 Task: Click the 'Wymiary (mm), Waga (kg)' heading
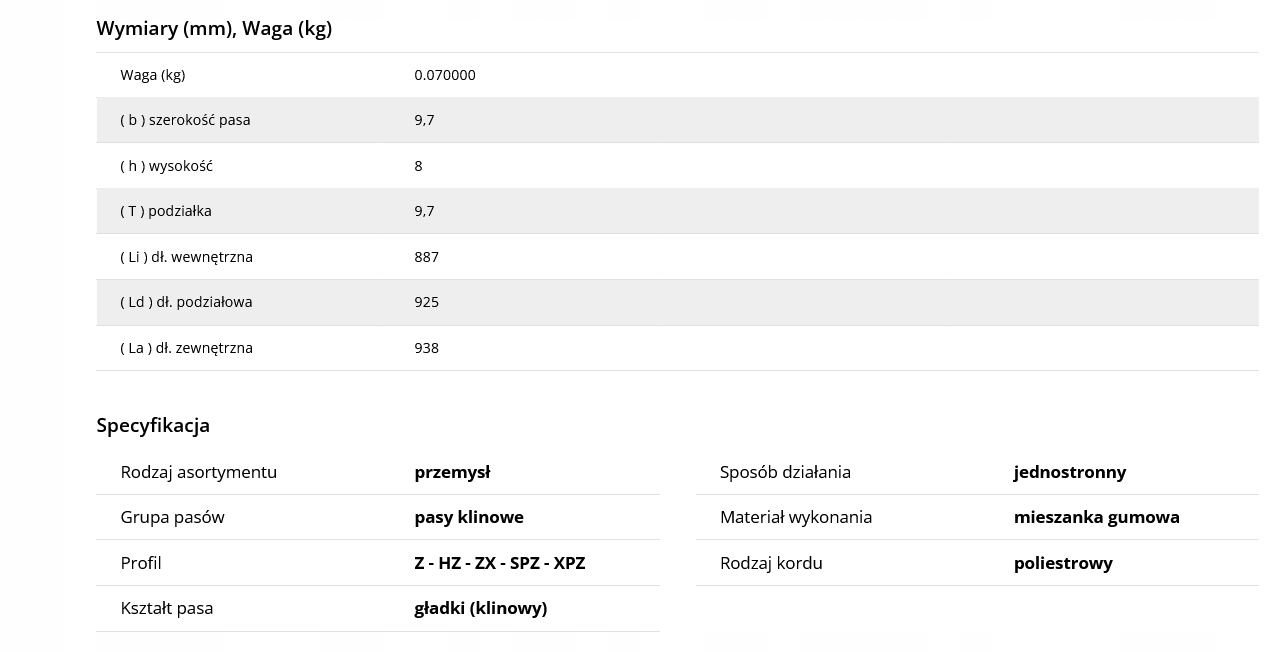pyautogui.click(x=214, y=28)
